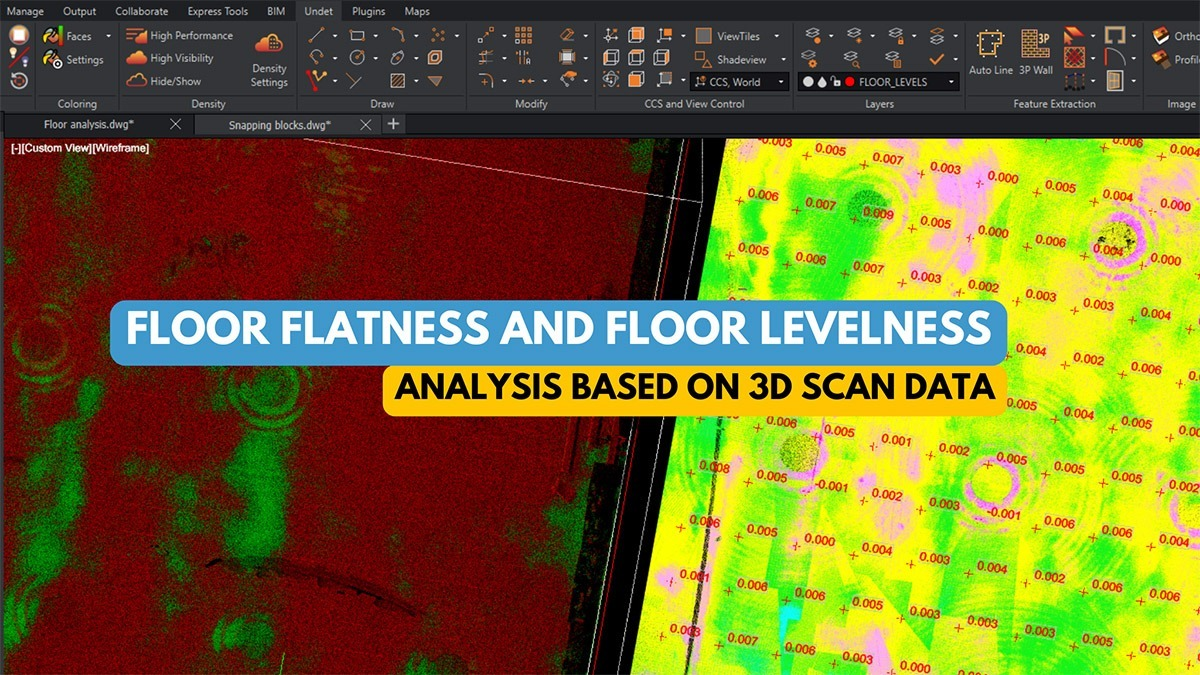1200x675 pixels.
Task: Click the line tool in Draw panel
Action: [316, 36]
